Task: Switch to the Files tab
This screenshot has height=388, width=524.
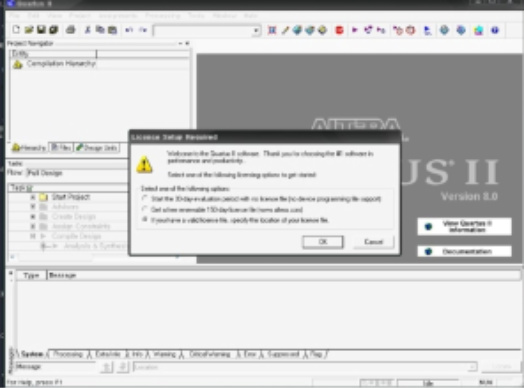Action: 61,147
